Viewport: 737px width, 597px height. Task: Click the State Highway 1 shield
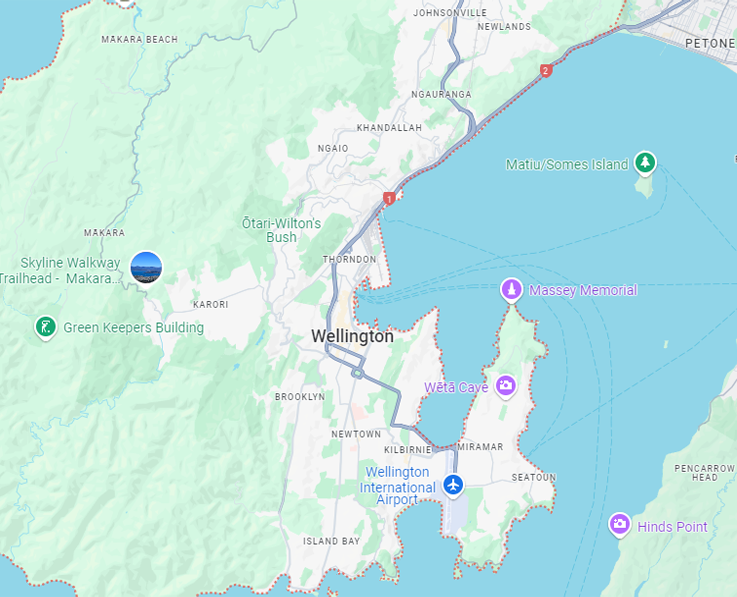(x=389, y=198)
